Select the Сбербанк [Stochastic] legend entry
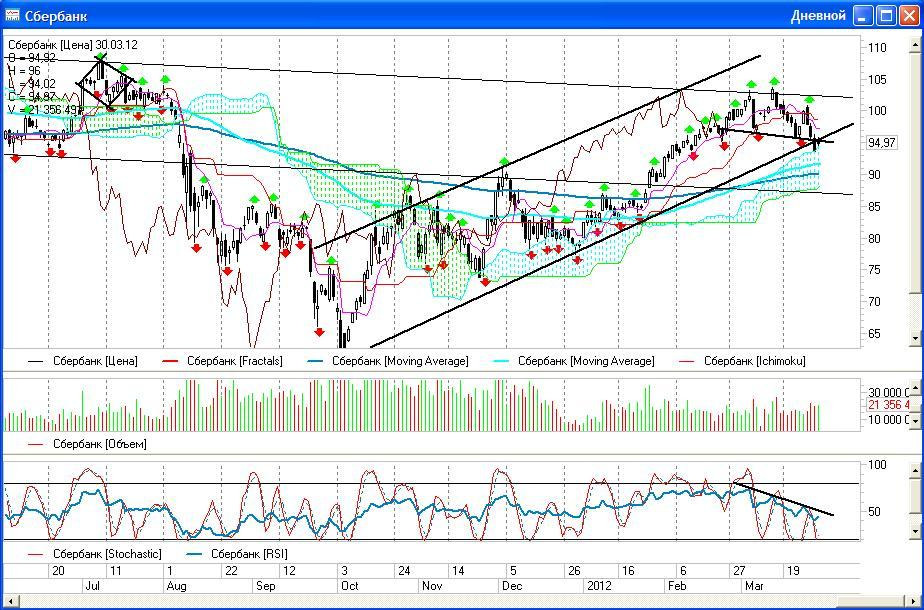The width and height of the screenshot is (924, 610). coord(94,555)
